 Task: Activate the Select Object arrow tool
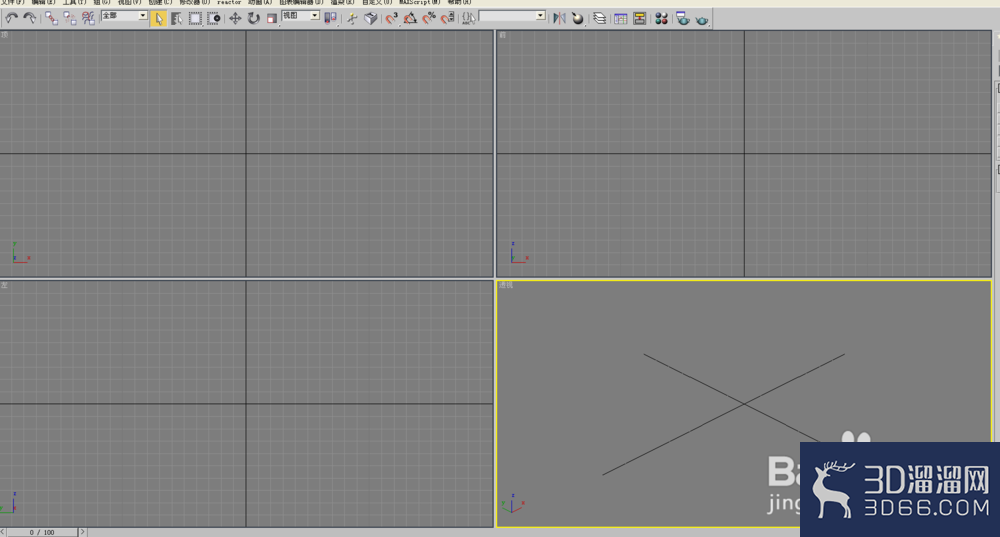coord(158,18)
